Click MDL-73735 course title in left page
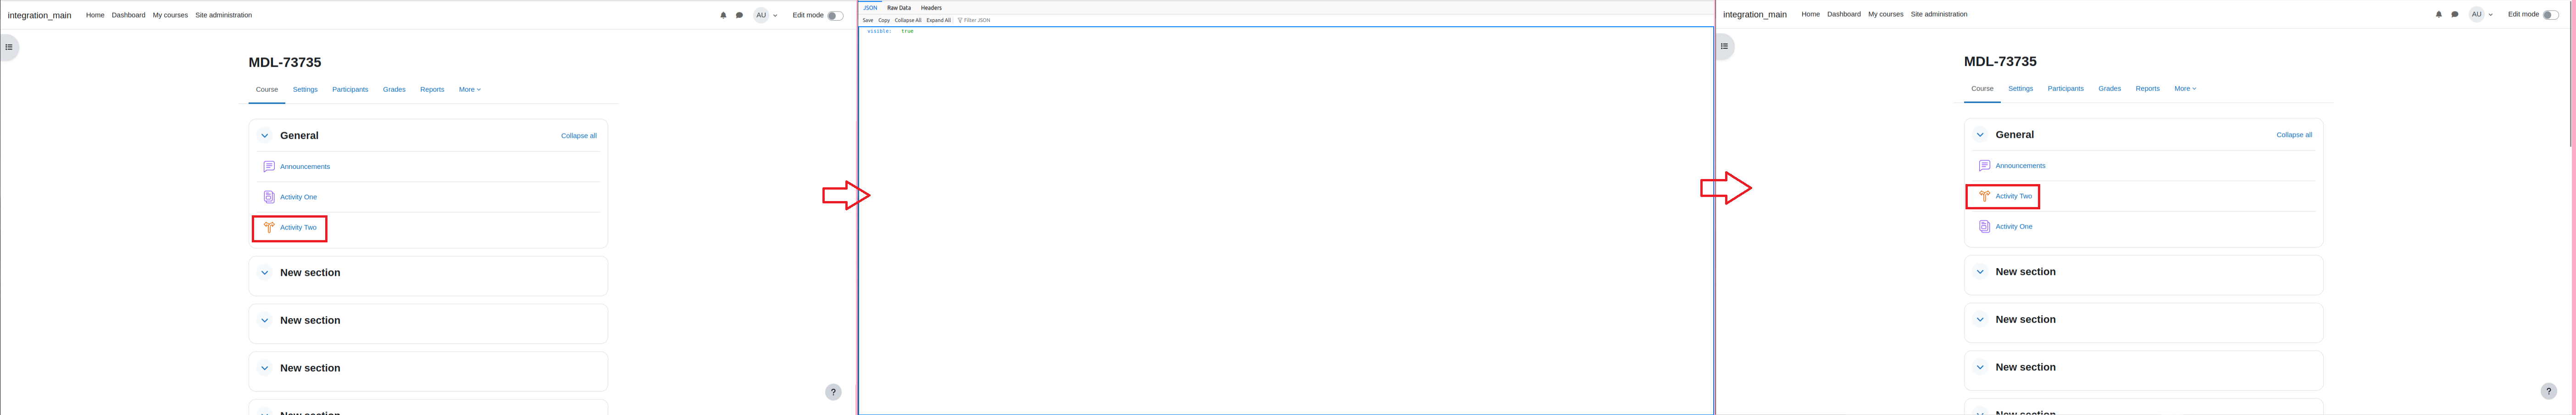Image resolution: width=2576 pixels, height=415 pixels. pos(285,62)
